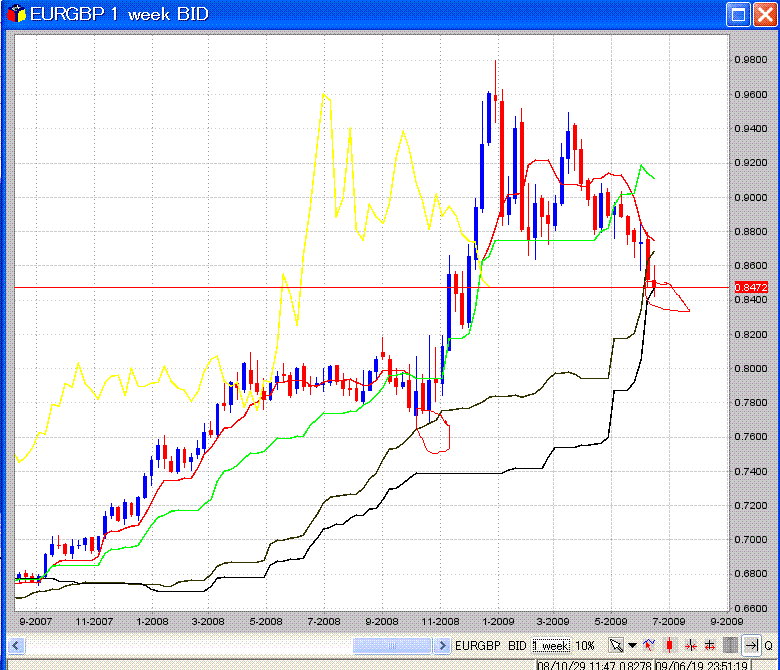Screen dimensions: 780x670
Task: Click the 09/06/19 23:51:19 status time field
Action: [x=702, y=666]
